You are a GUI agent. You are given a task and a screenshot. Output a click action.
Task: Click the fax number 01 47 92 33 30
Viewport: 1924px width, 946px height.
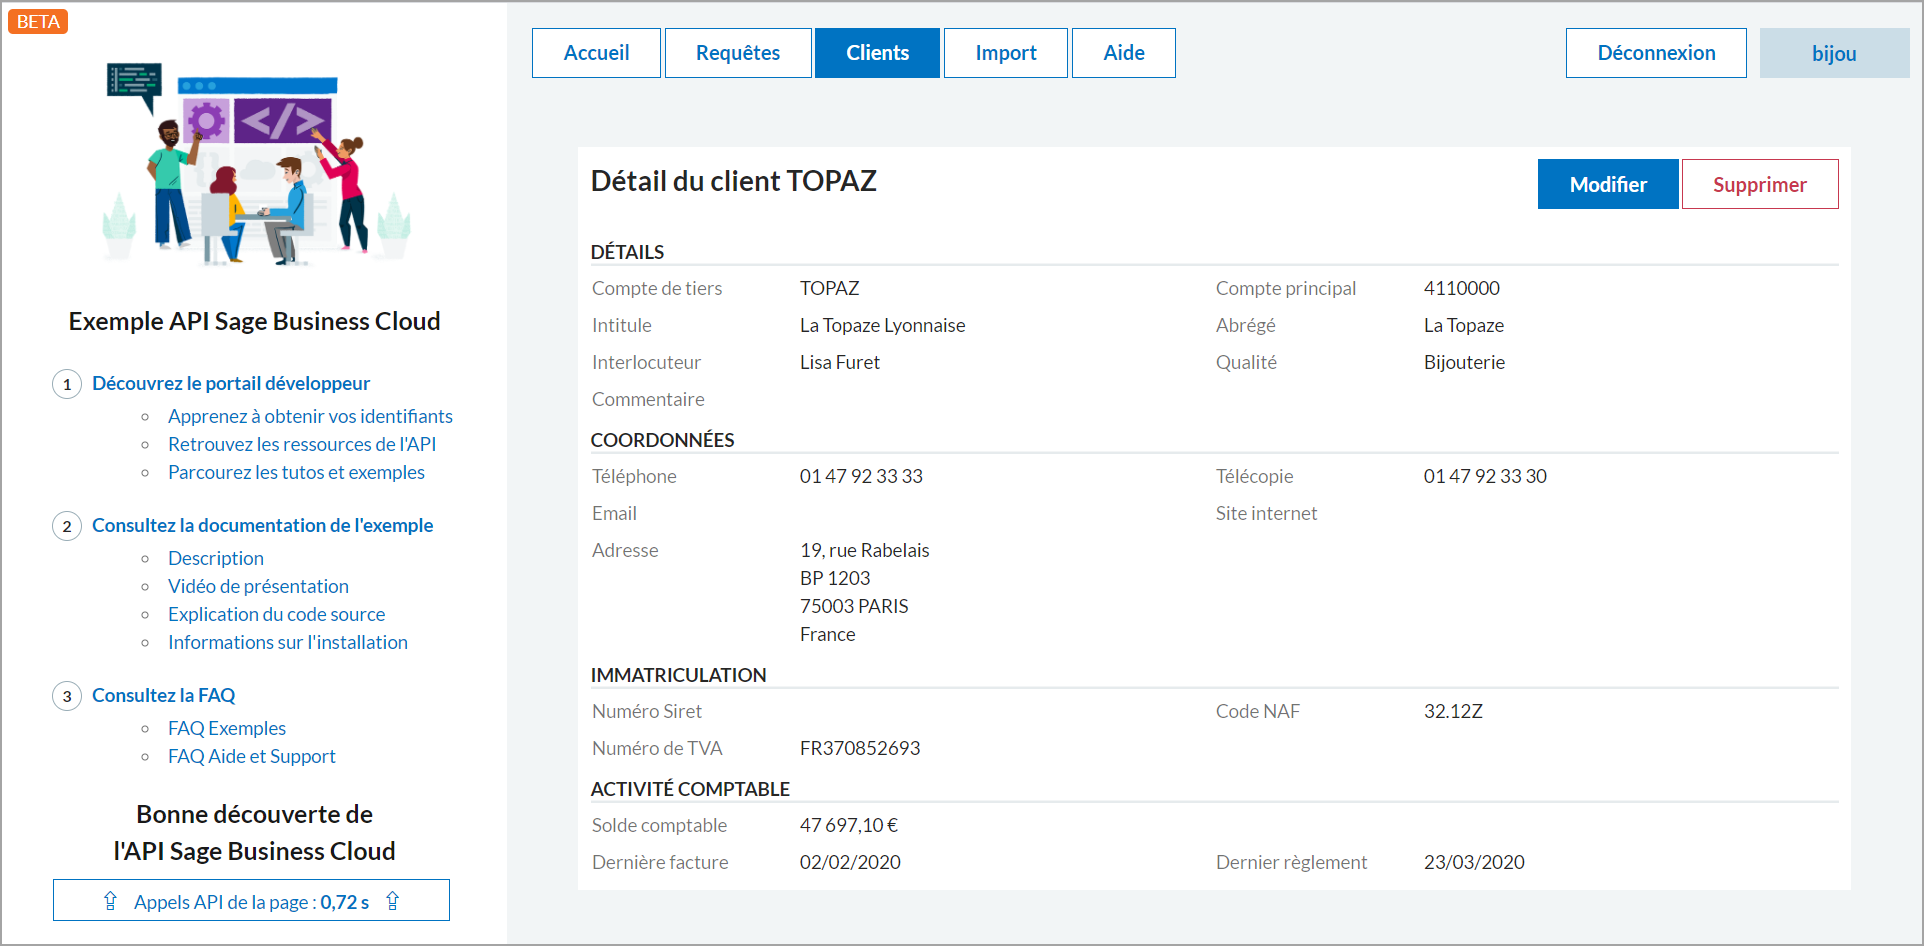(1485, 476)
